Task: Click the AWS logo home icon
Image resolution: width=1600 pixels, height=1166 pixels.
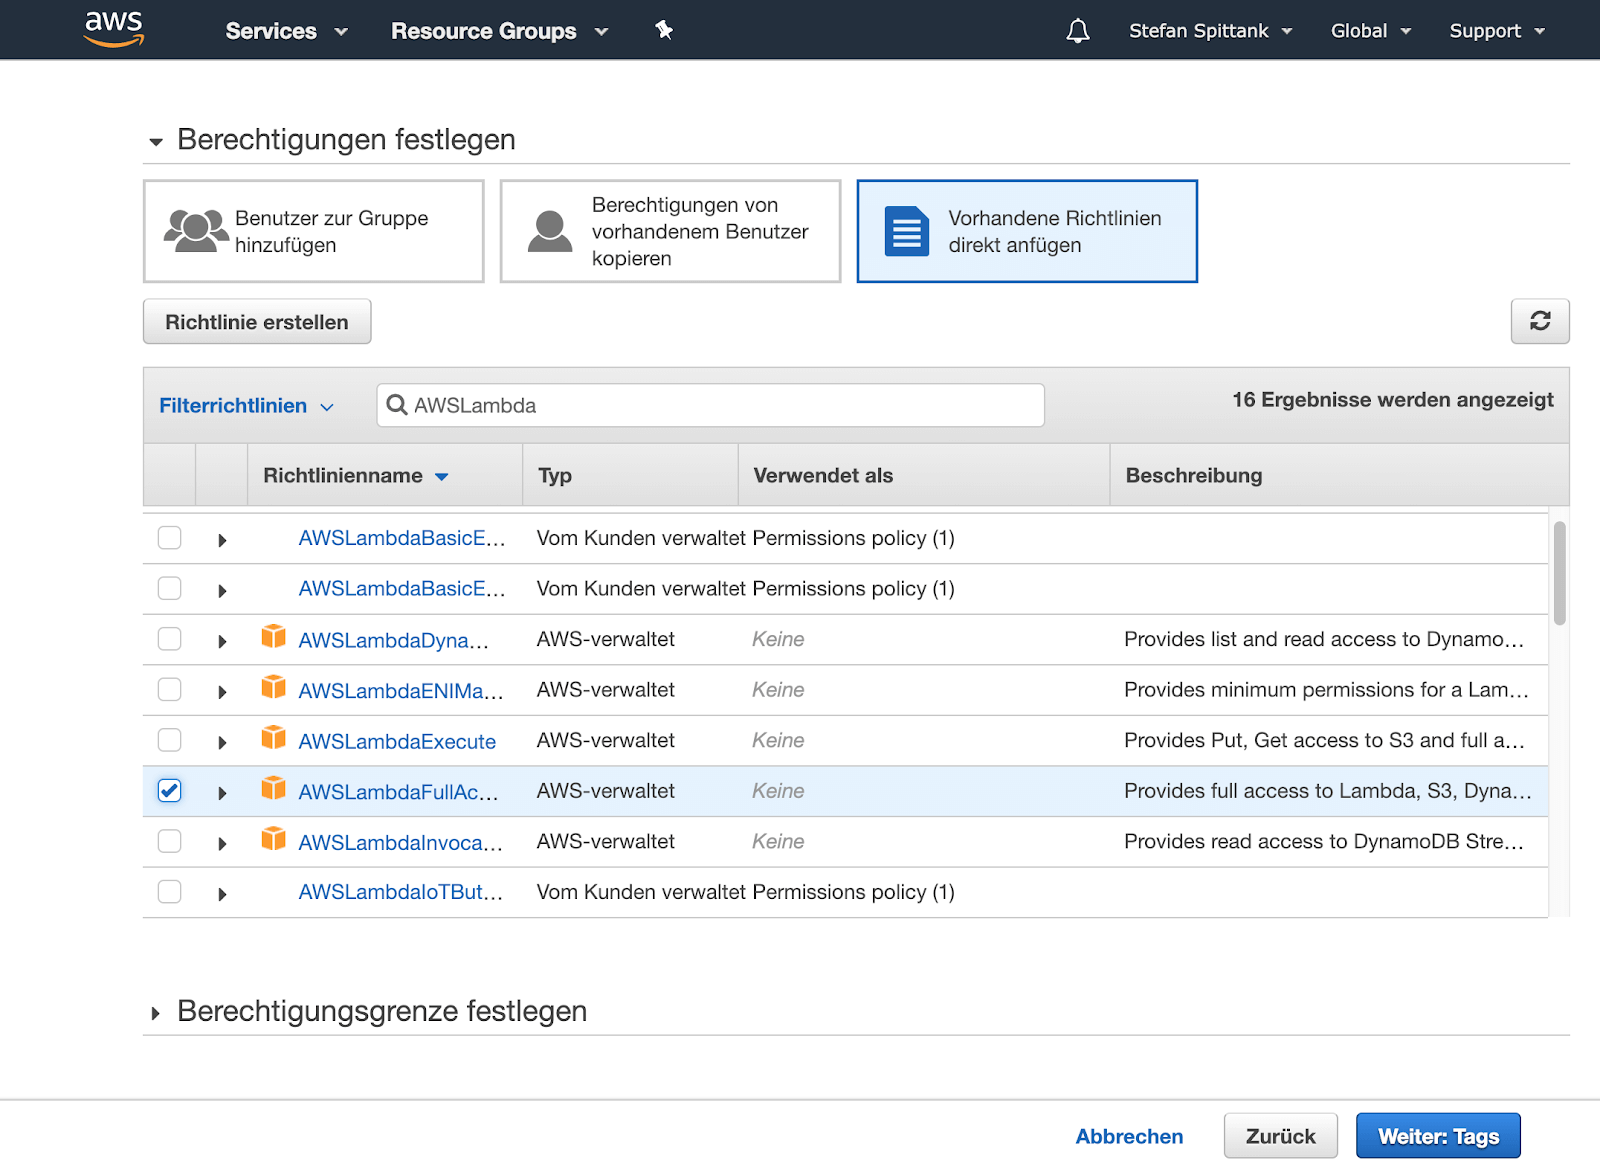Action: (x=114, y=29)
